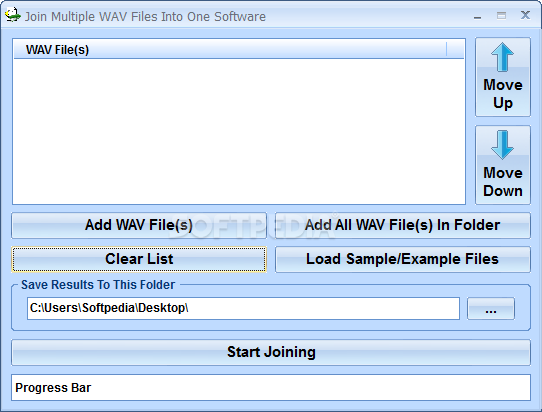542x412 pixels.
Task: Close the Join Multiple WAV Files window
Action: coord(525,15)
